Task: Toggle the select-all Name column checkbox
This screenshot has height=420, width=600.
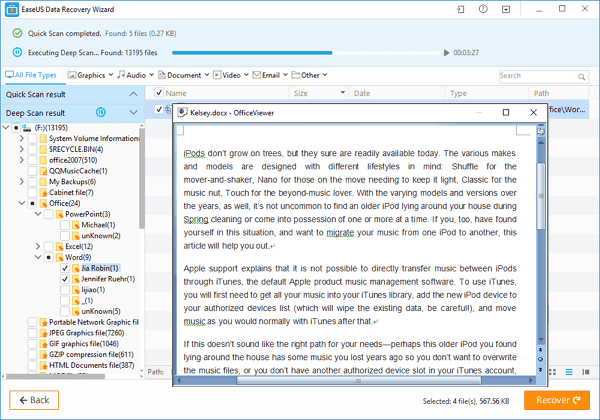Action: click(159, 93)
